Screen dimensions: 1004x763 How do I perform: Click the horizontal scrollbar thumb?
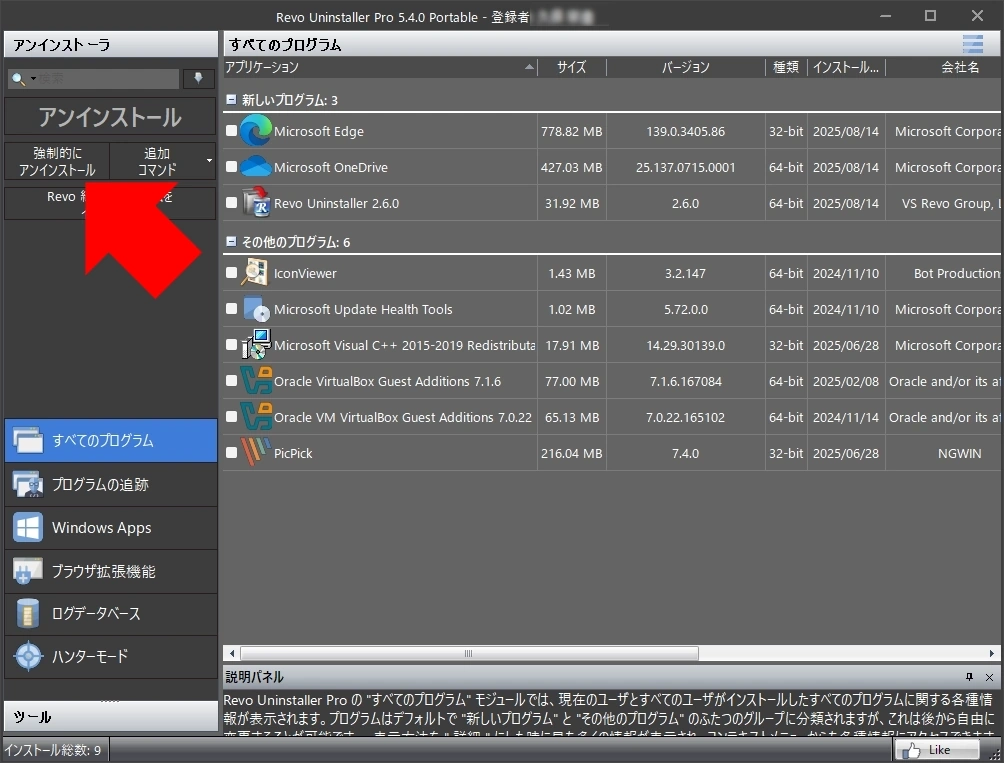(x=469, y=653)
